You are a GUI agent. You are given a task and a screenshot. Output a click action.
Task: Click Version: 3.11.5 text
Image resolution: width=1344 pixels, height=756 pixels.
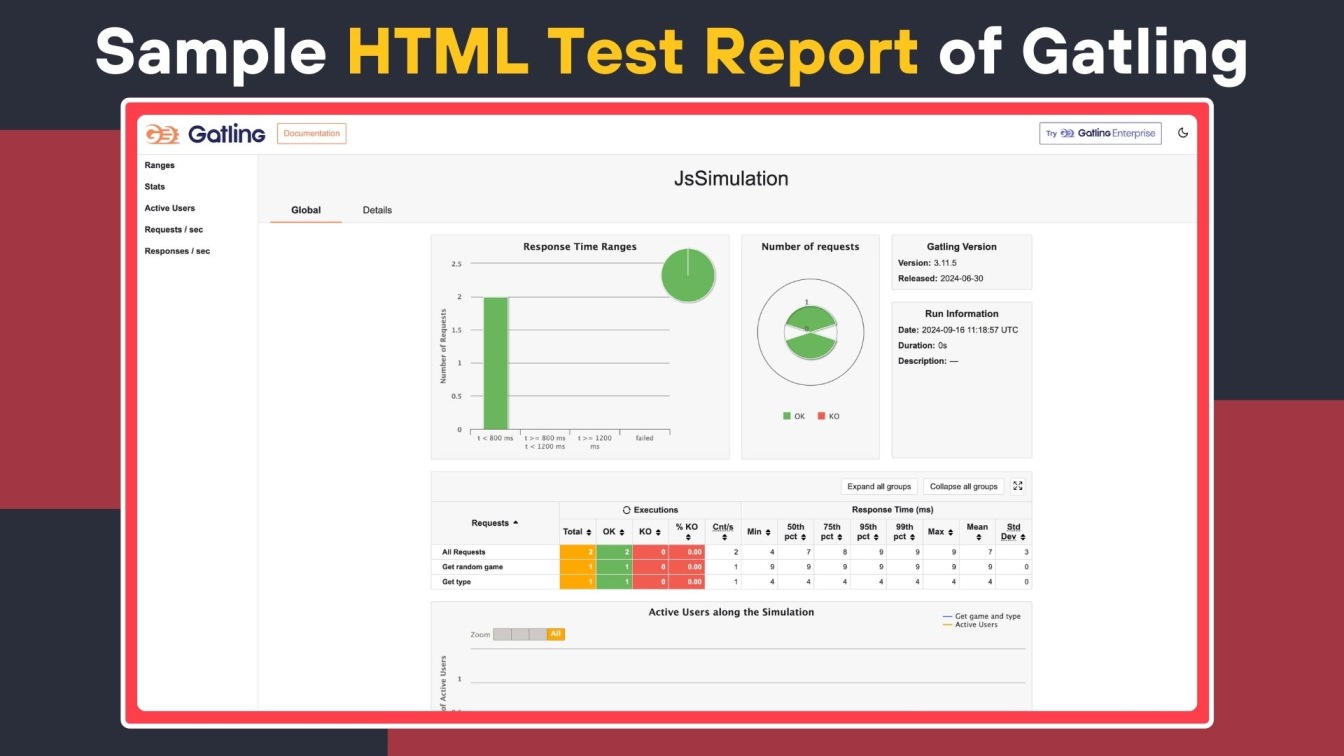click(927, 263)
